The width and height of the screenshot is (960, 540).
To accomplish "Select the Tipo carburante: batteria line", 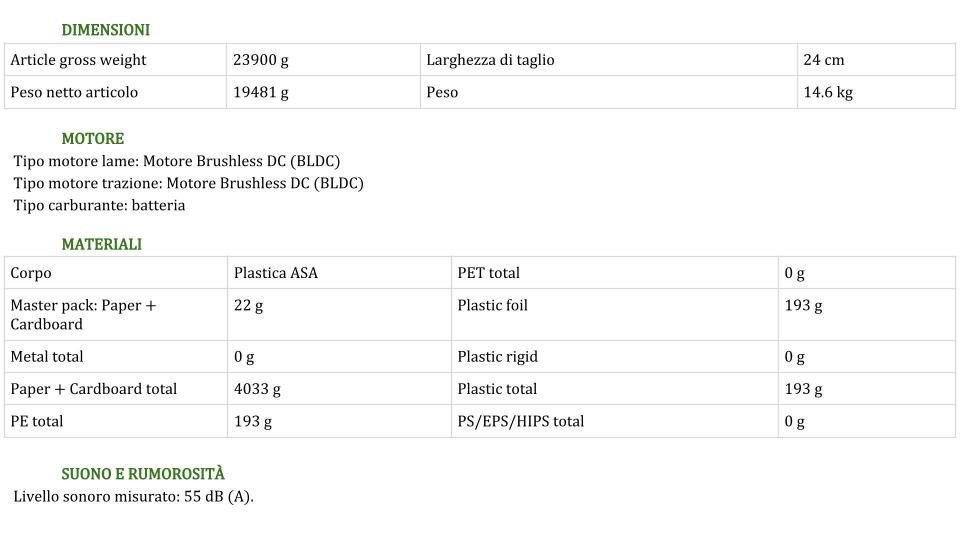I will (x=99, y=205).
